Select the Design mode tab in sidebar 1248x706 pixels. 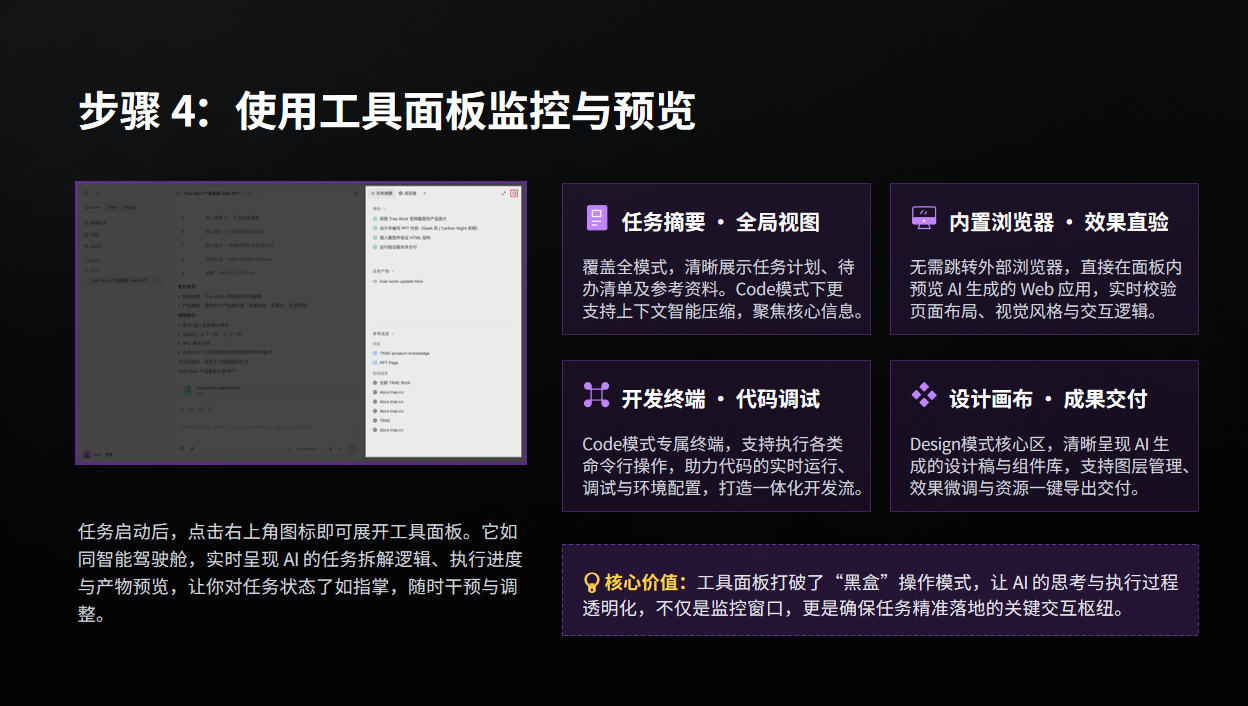coord(129,207)
